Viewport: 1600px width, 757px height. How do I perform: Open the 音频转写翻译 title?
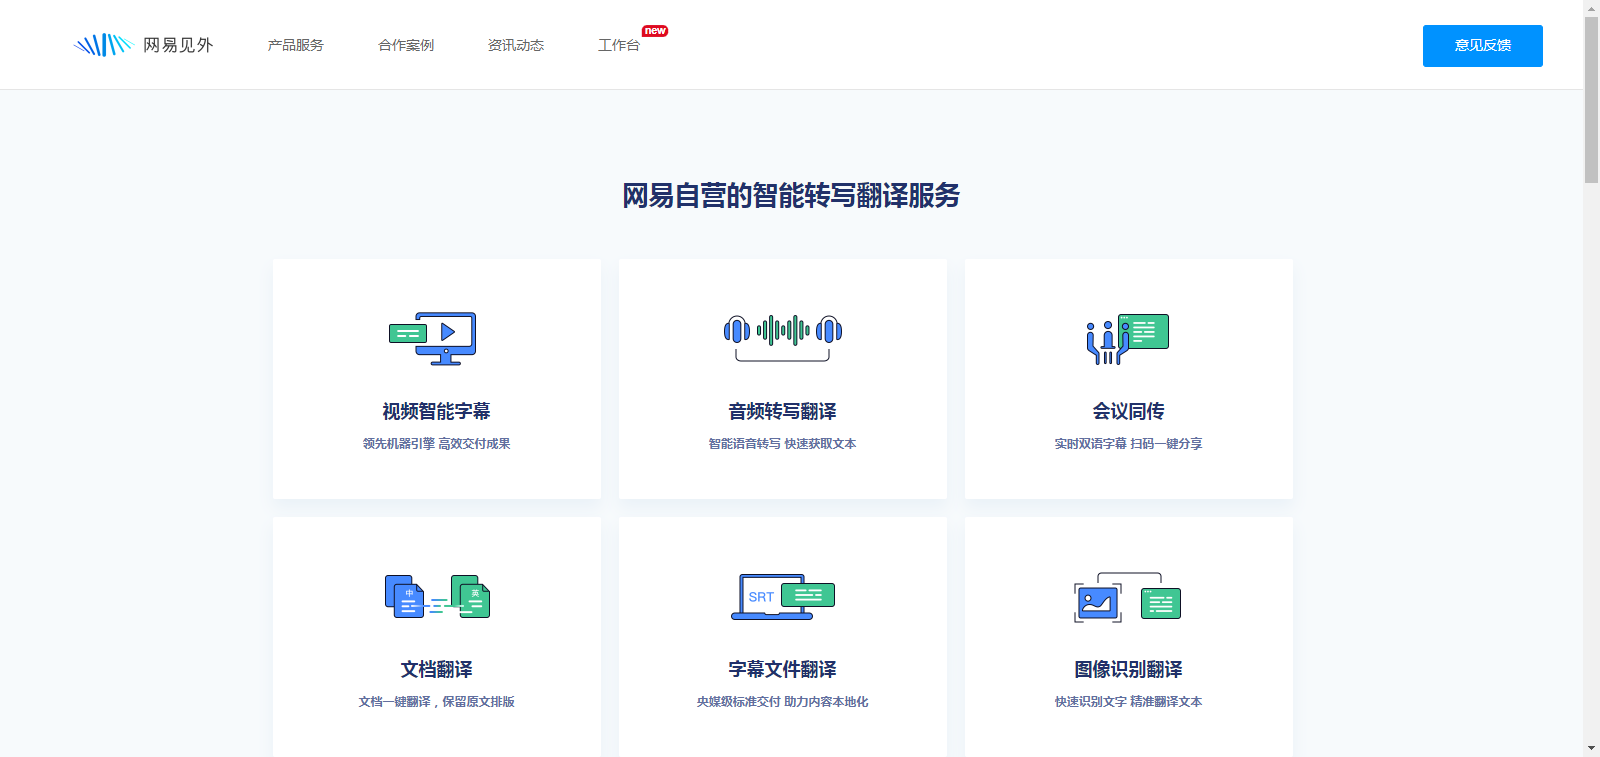click(783, 411)
